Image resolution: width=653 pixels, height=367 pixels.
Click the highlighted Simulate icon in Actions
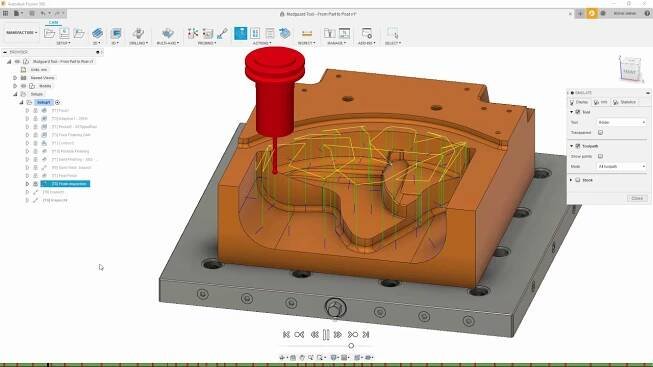(x=241, y=33)
